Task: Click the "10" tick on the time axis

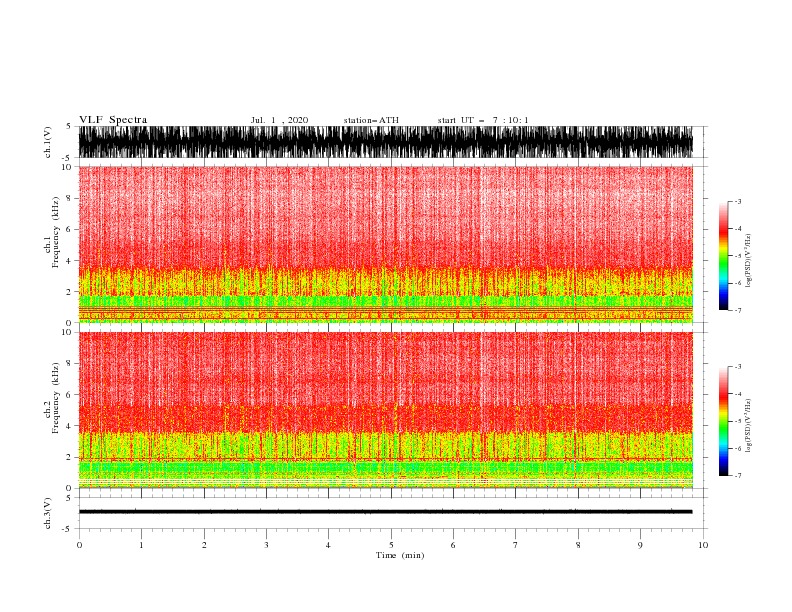Action: [703, 545]
